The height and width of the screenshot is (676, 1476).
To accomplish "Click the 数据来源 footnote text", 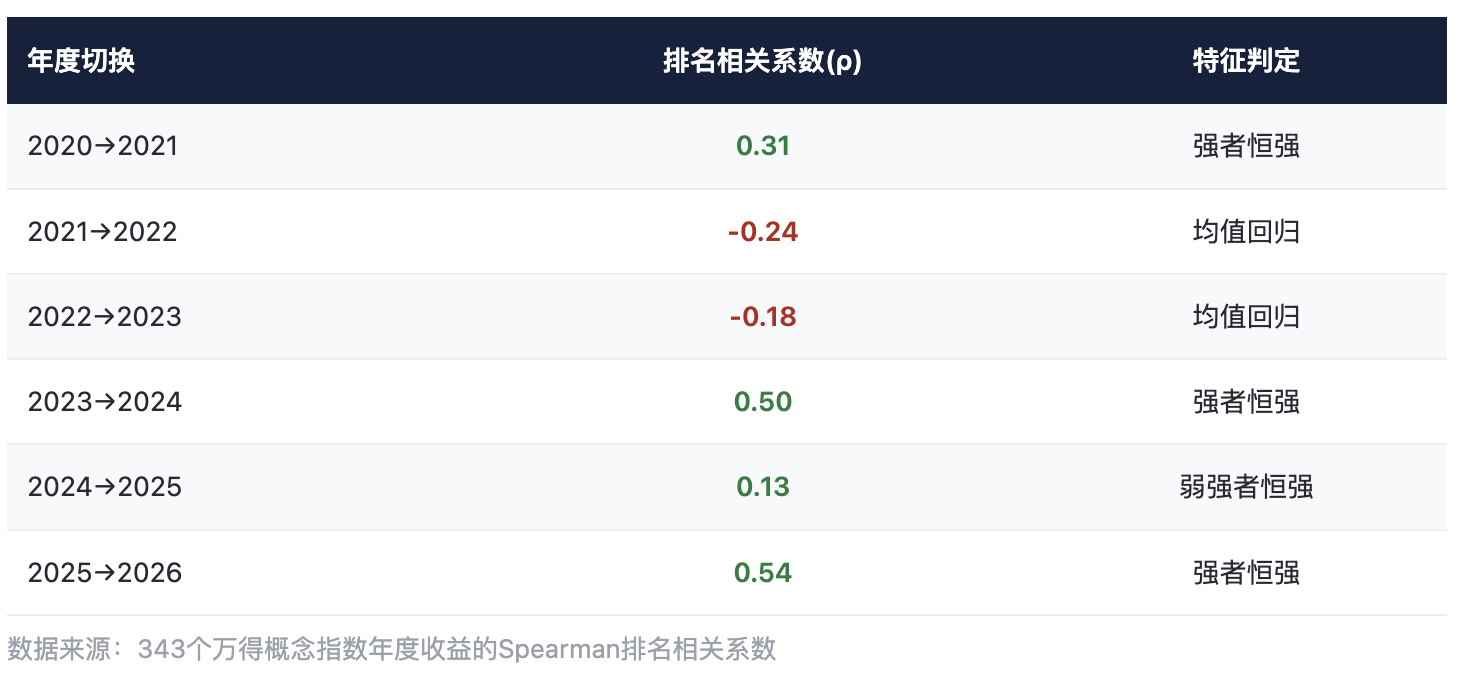I will (x=392, y=649).
